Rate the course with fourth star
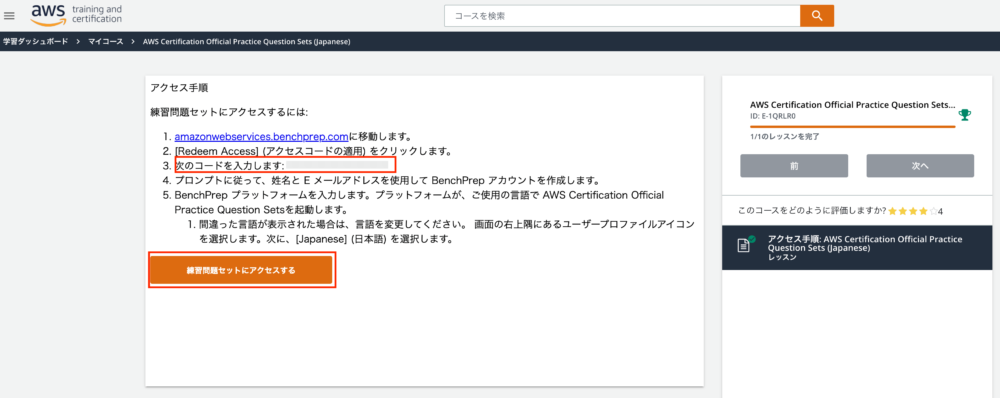The height and width of the screenshot is (398, 1000). (x=923, y=210)
